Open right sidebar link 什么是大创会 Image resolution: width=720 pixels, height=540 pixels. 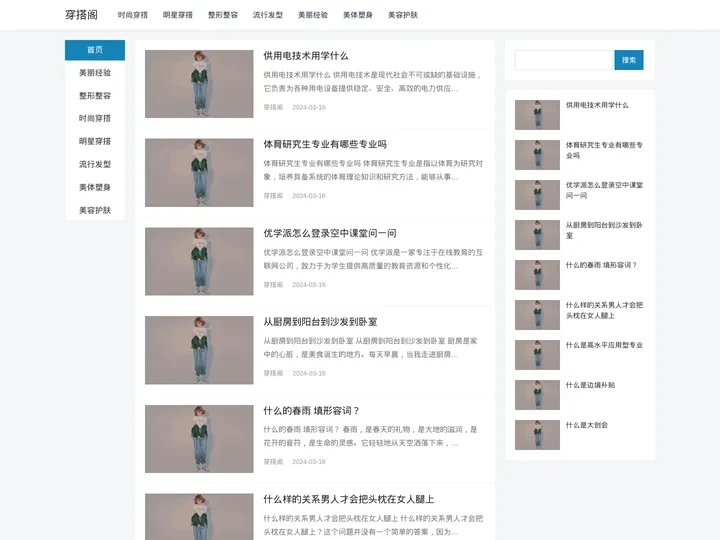[586, 425]
